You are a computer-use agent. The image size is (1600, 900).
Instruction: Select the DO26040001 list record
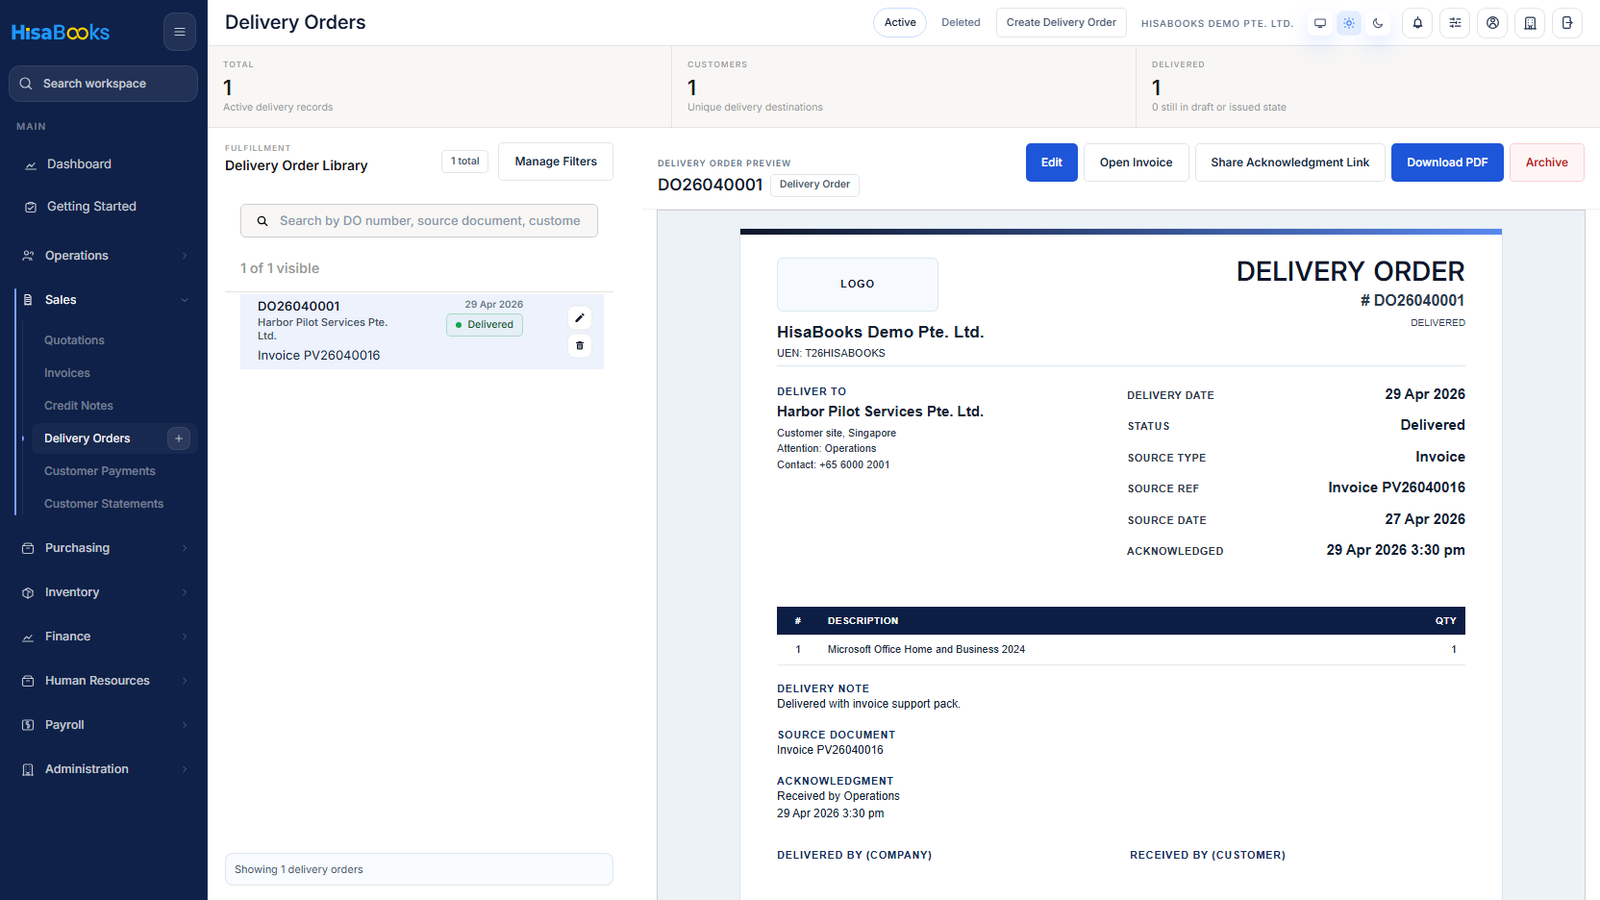coord(422,331)
